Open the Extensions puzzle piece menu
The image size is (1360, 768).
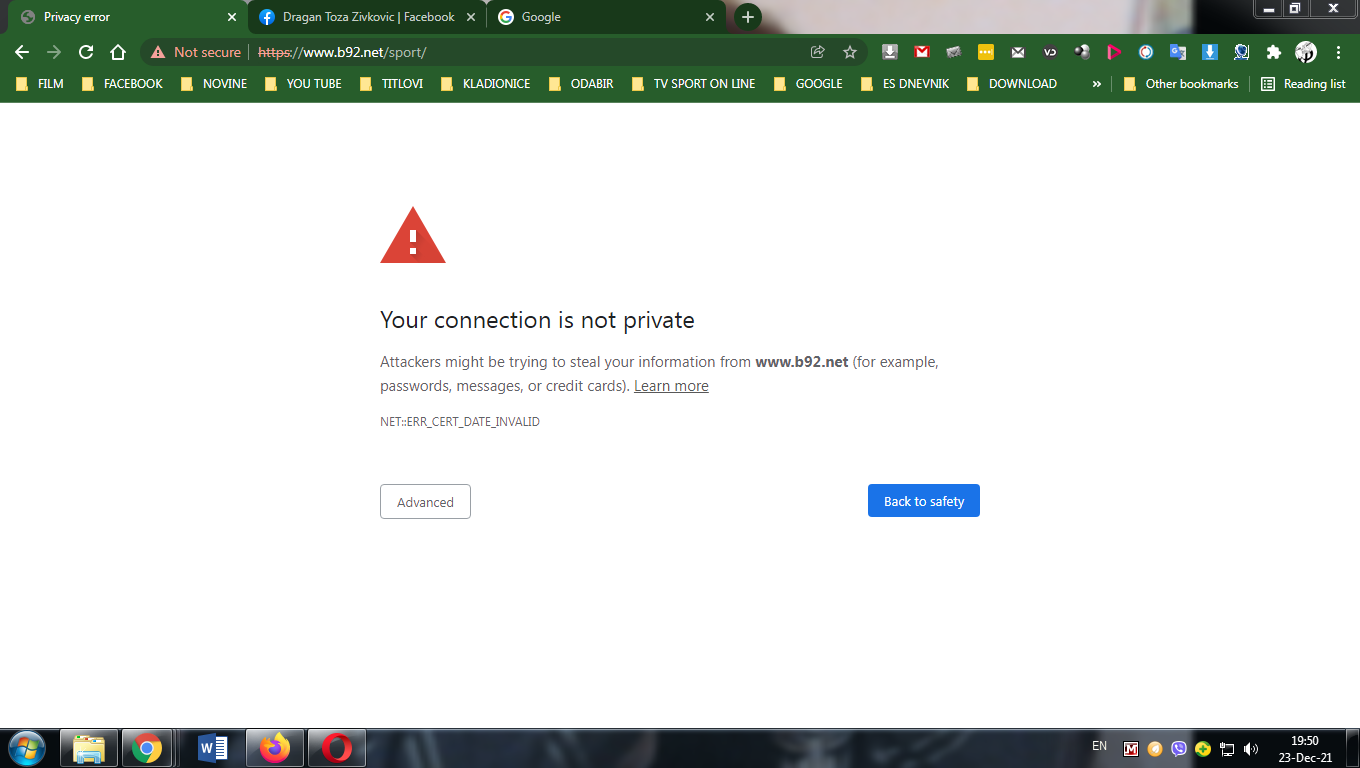click(x=1274, y=52)
